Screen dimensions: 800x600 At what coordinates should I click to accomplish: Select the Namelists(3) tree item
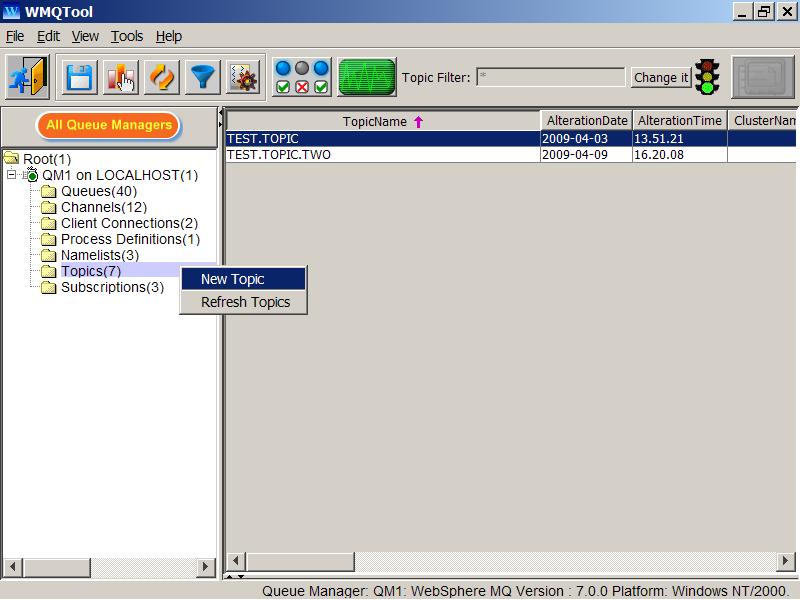point(100,255)
